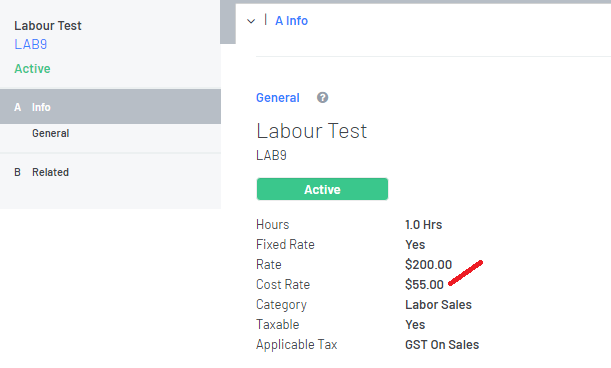Click the LAB9 code under the heading
Viewport: 611px width, 368px height.
coord(271,156)
